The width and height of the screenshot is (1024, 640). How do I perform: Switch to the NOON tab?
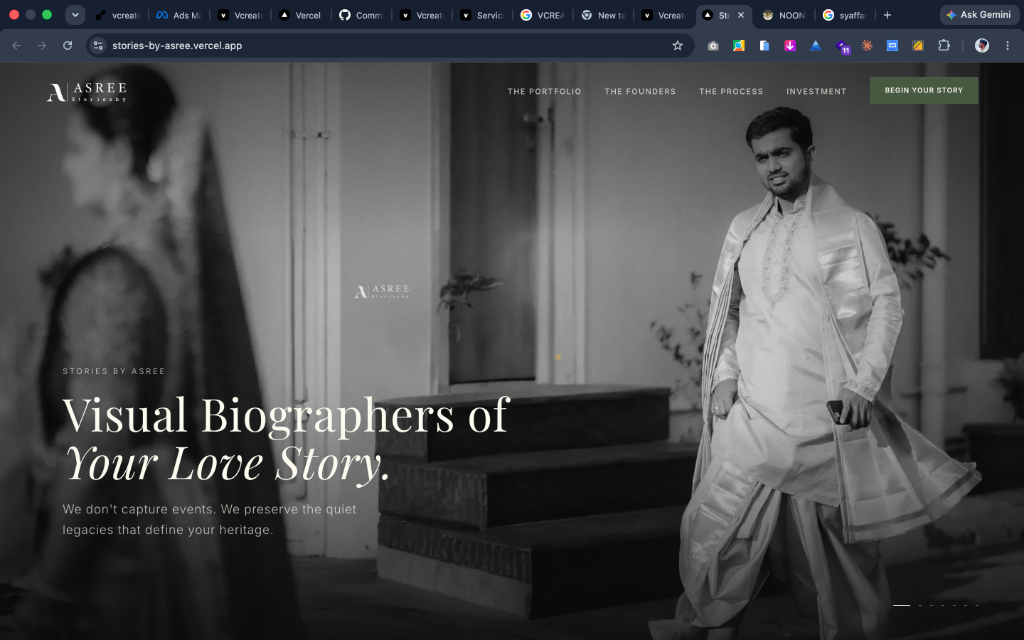click(784, 15)
